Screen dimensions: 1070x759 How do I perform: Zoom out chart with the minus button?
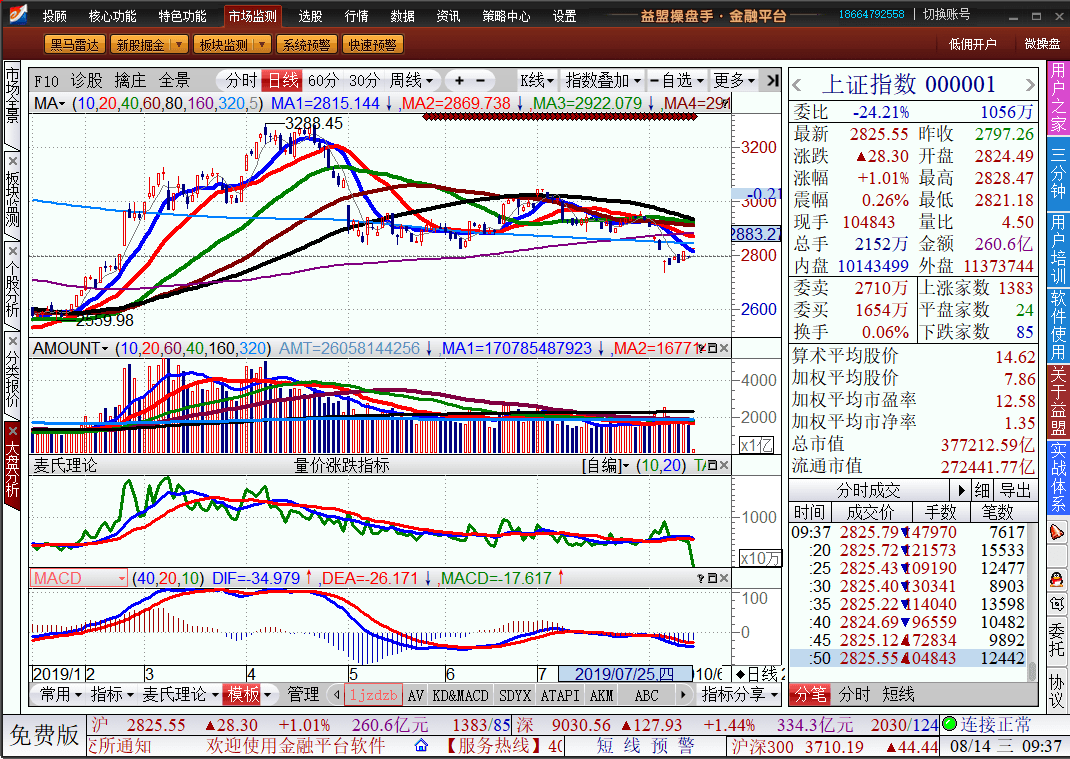tap(480, 81)
